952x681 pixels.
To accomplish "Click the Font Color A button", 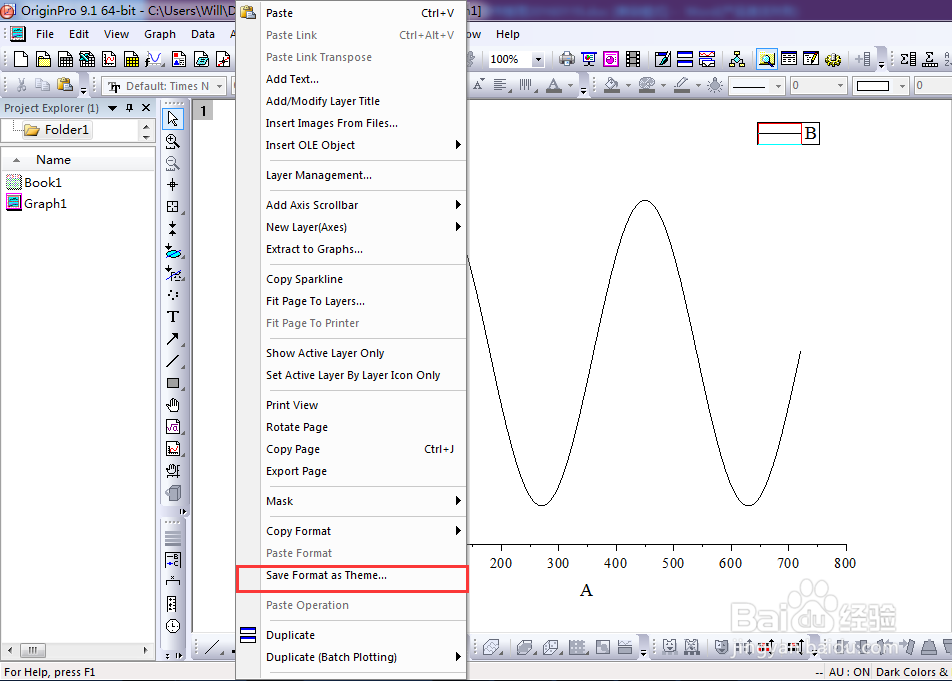I will [x=554, y=86].
